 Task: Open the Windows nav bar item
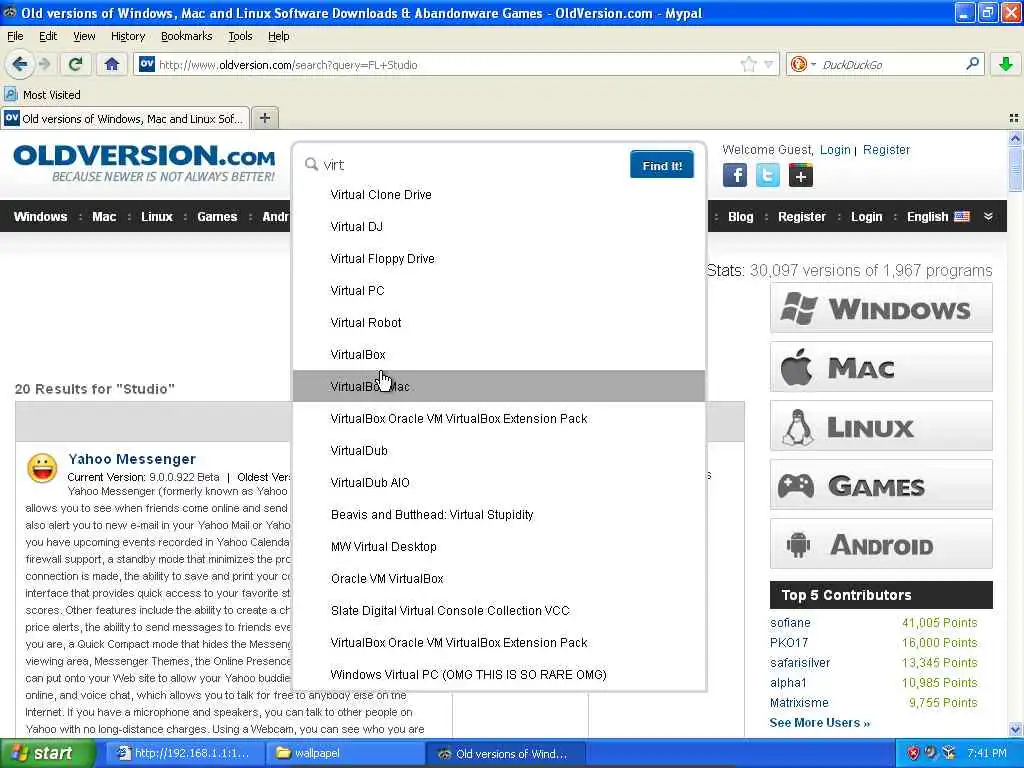point(40,217)
